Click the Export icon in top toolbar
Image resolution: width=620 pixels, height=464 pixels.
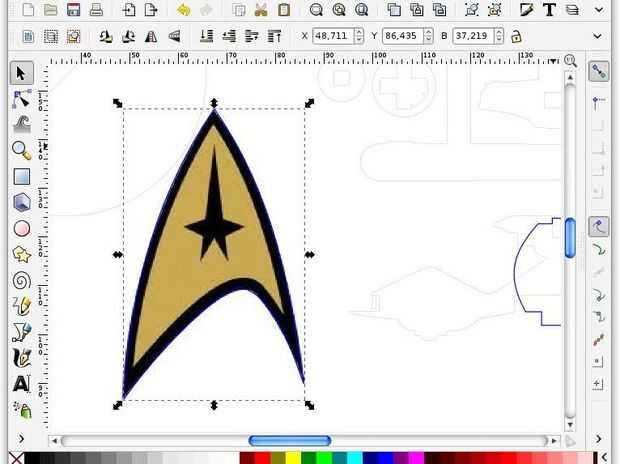pos(151,9)
